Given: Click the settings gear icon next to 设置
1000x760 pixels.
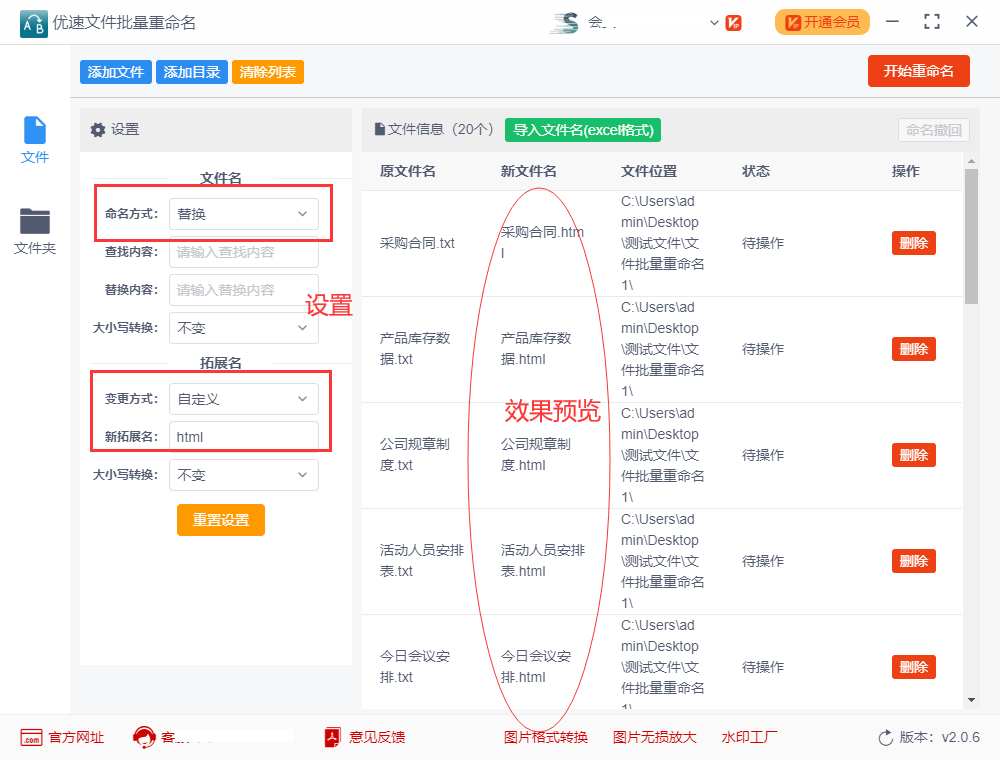Looking at the screenshot, I should point(98,130).
